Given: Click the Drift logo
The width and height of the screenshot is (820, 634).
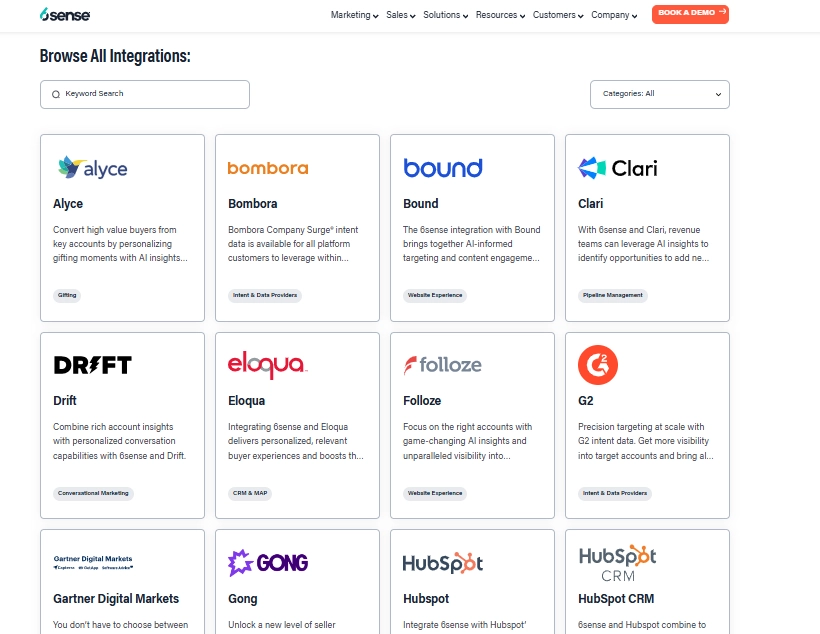Looking at the screenshot, I should point(93,365).
